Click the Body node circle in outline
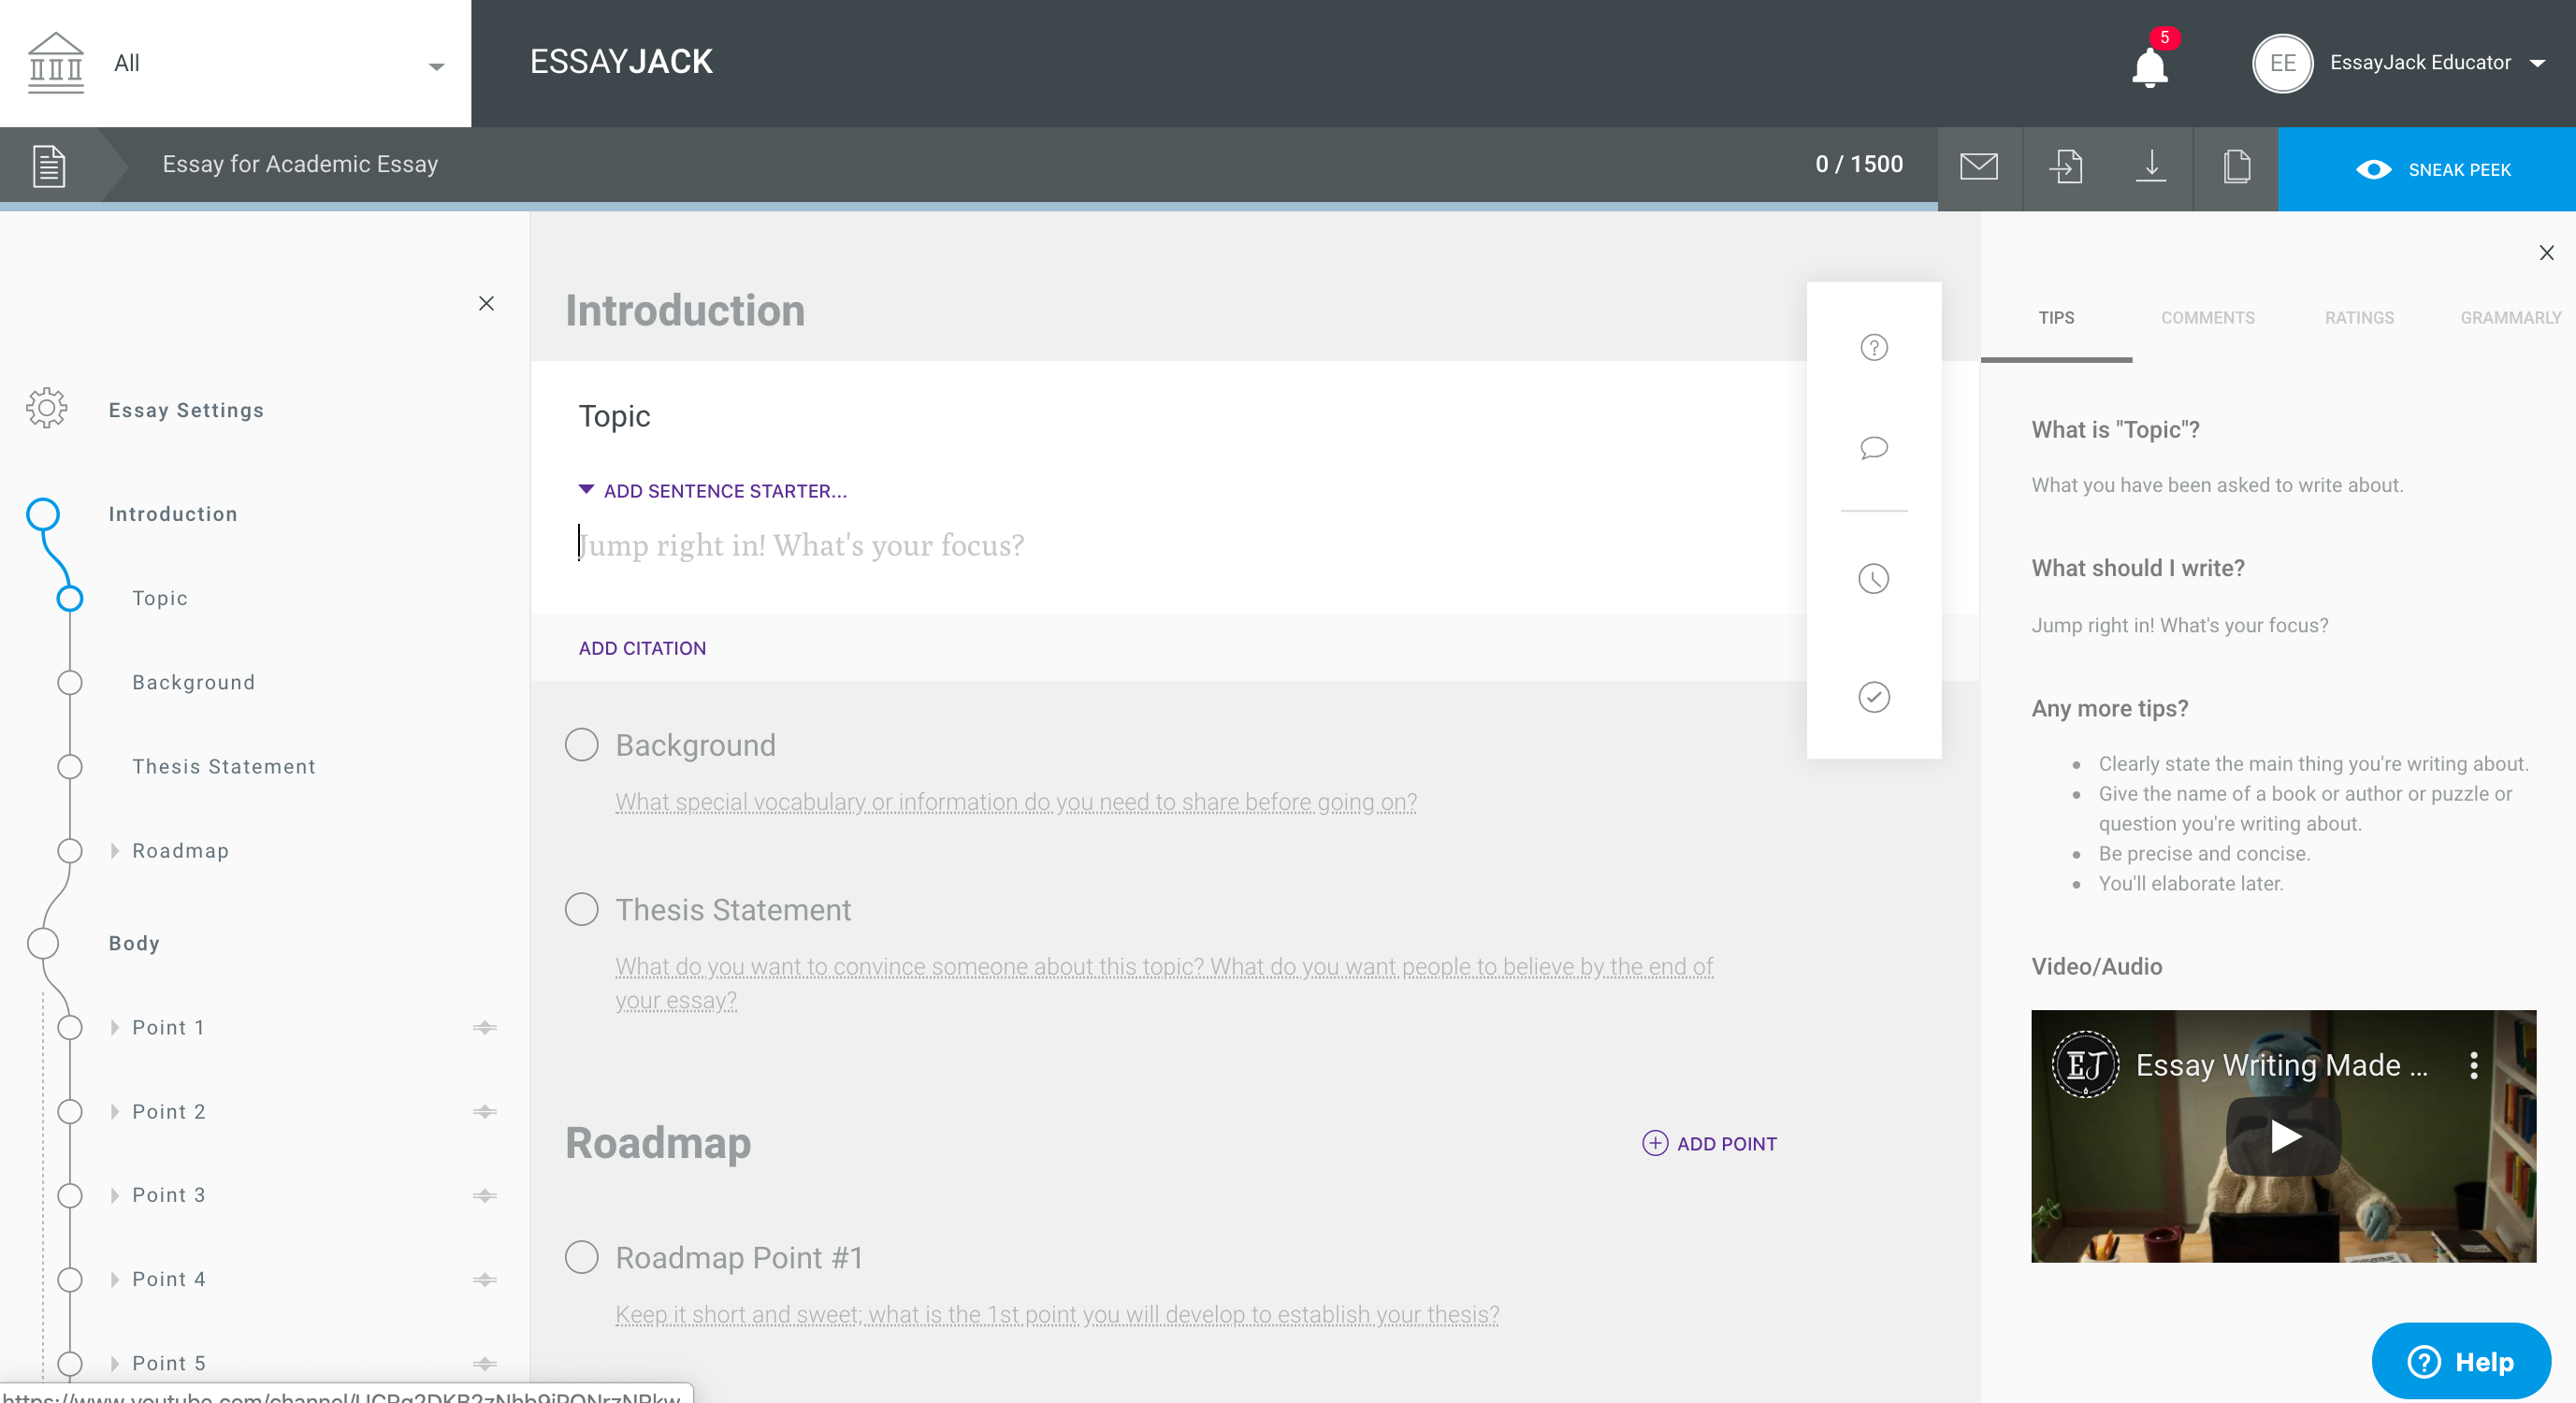This screenshot has width=2576, height=1403. pyautogui.click(x=43, y=943)
